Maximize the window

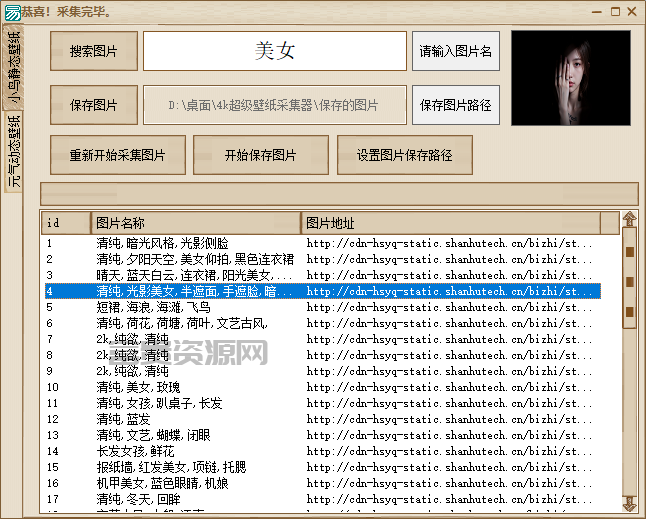615,12
